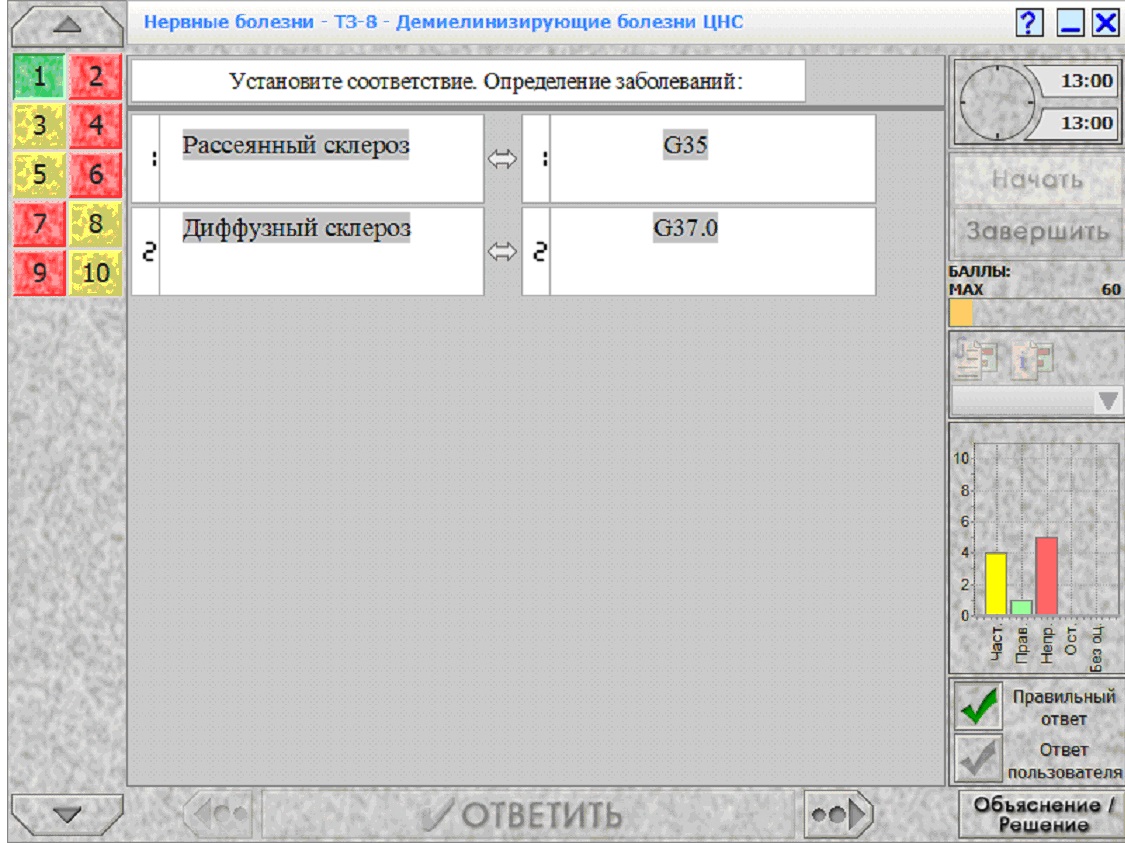This screenshot has width=1125, height=843.
Task: Close the test window
Action: 1106,23
